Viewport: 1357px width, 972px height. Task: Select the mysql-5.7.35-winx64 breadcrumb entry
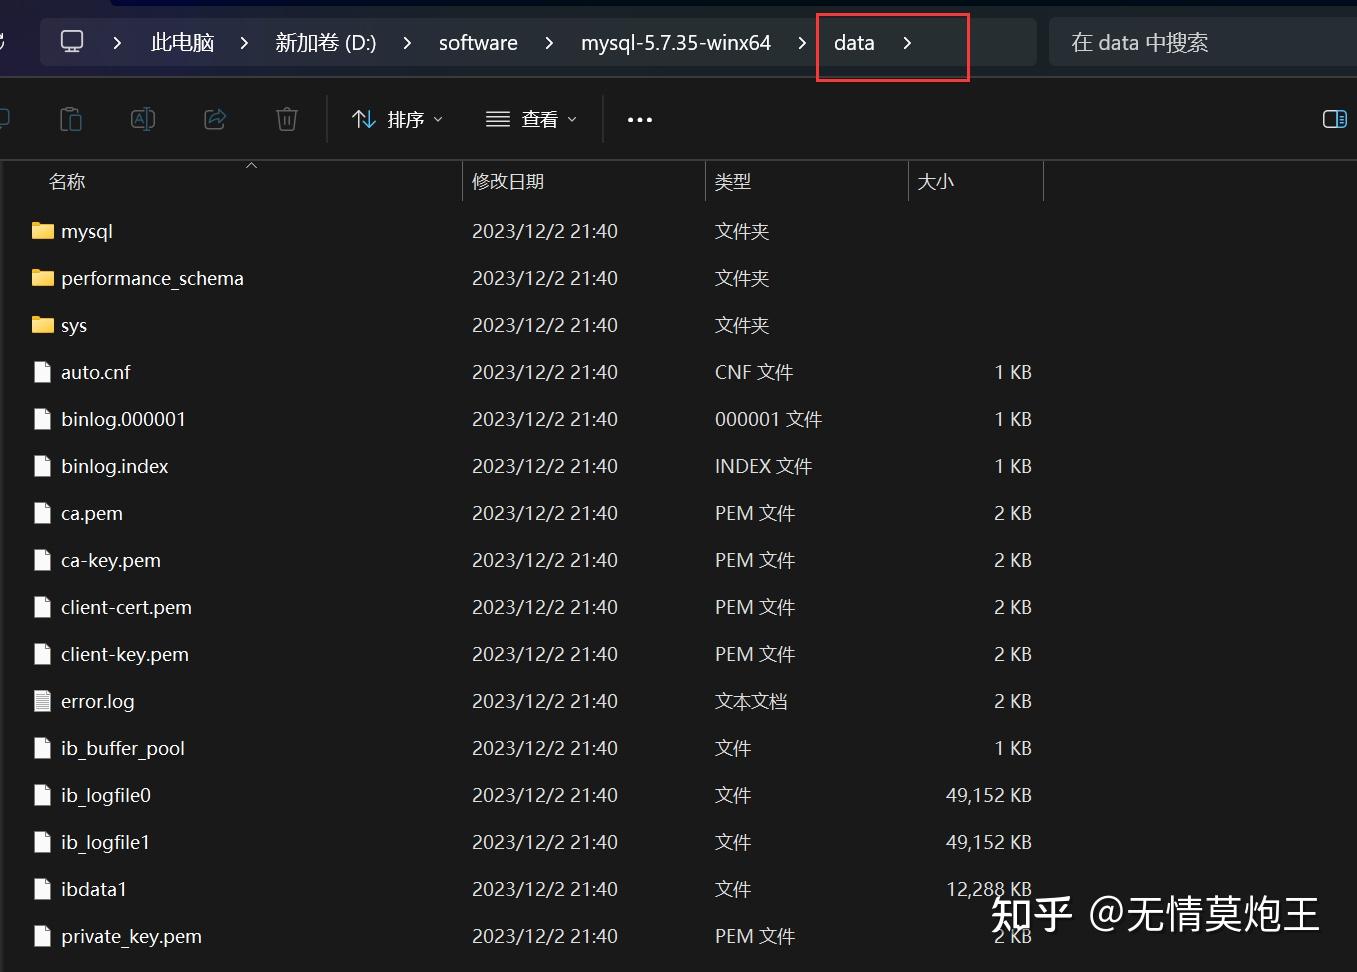(675, 42)
